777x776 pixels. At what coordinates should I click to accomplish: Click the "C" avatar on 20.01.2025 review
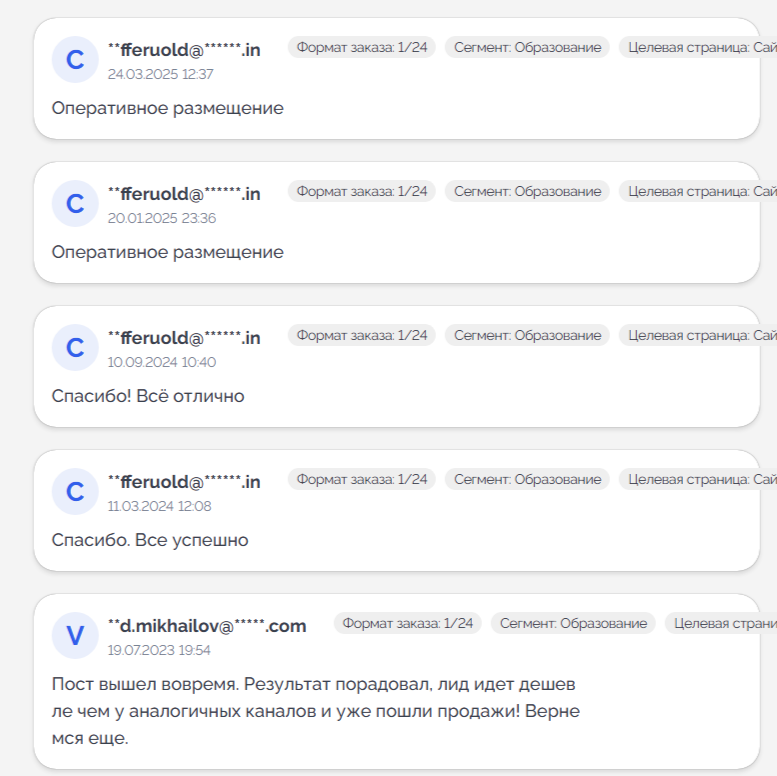(x=75, y=204)
